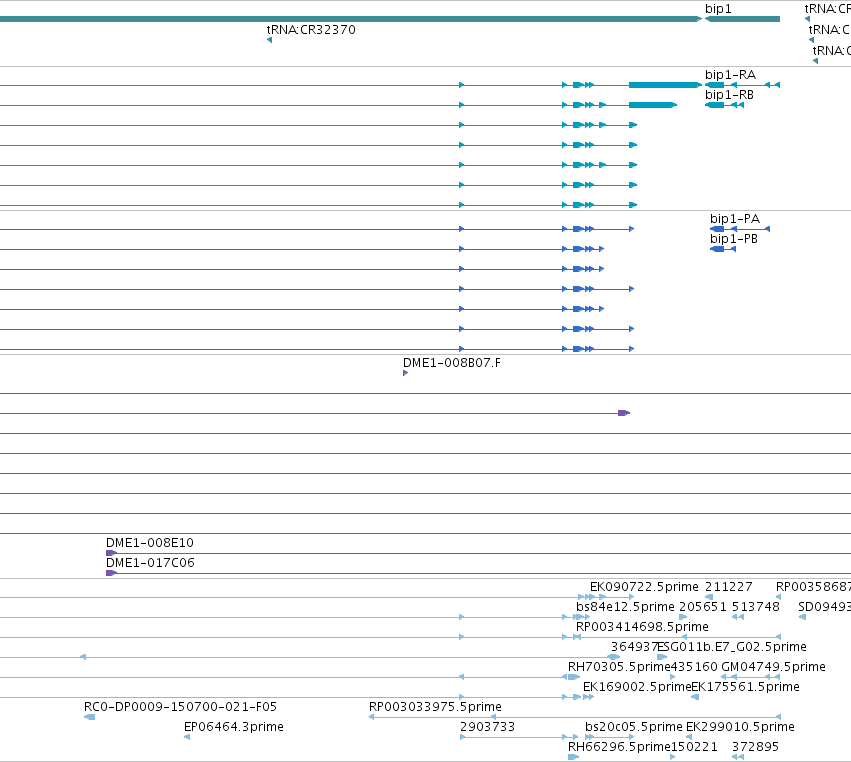
Task: Click the 2903733 feature label
Action: (487, 727)
